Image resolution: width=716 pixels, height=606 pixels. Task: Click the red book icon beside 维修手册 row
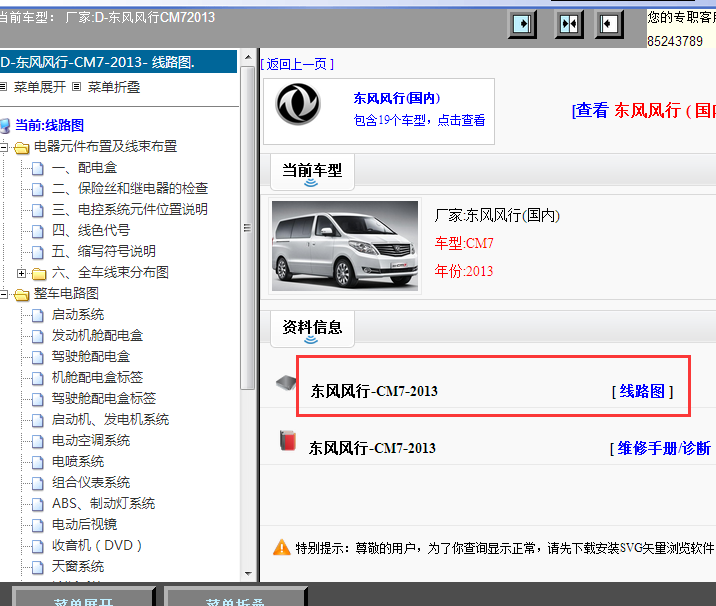pos(288,441)
